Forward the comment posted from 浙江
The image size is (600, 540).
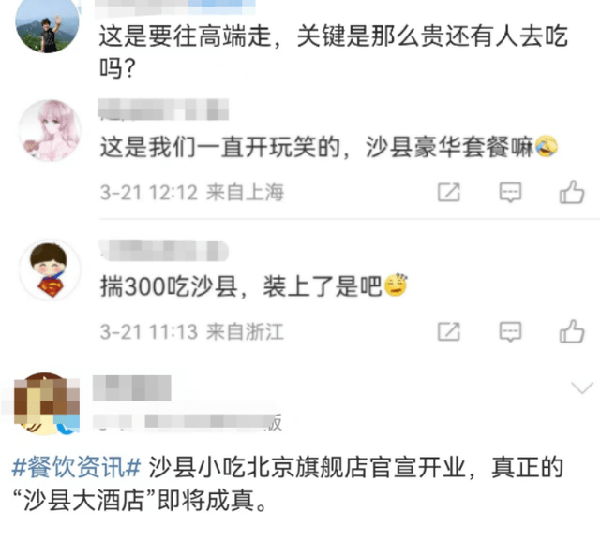448,331
